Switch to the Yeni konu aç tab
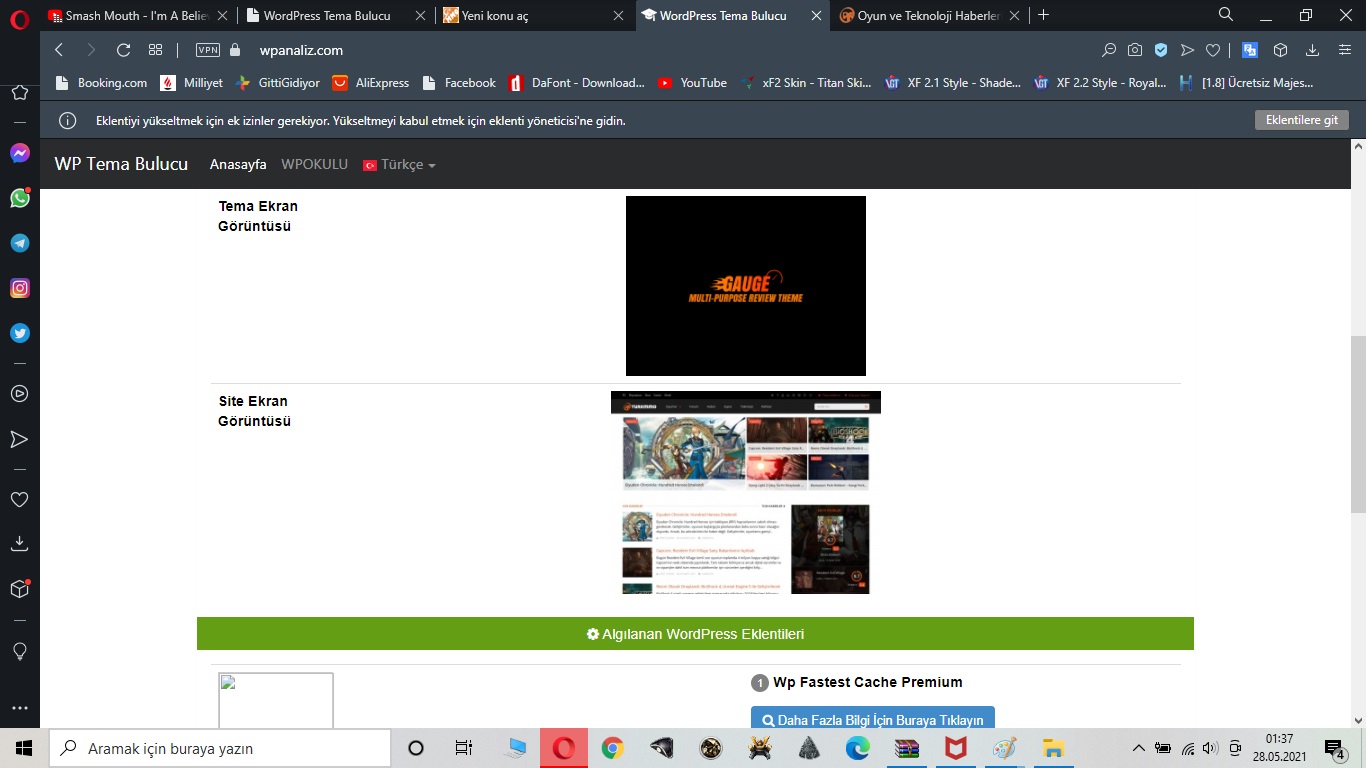 [x=534, y=16]
